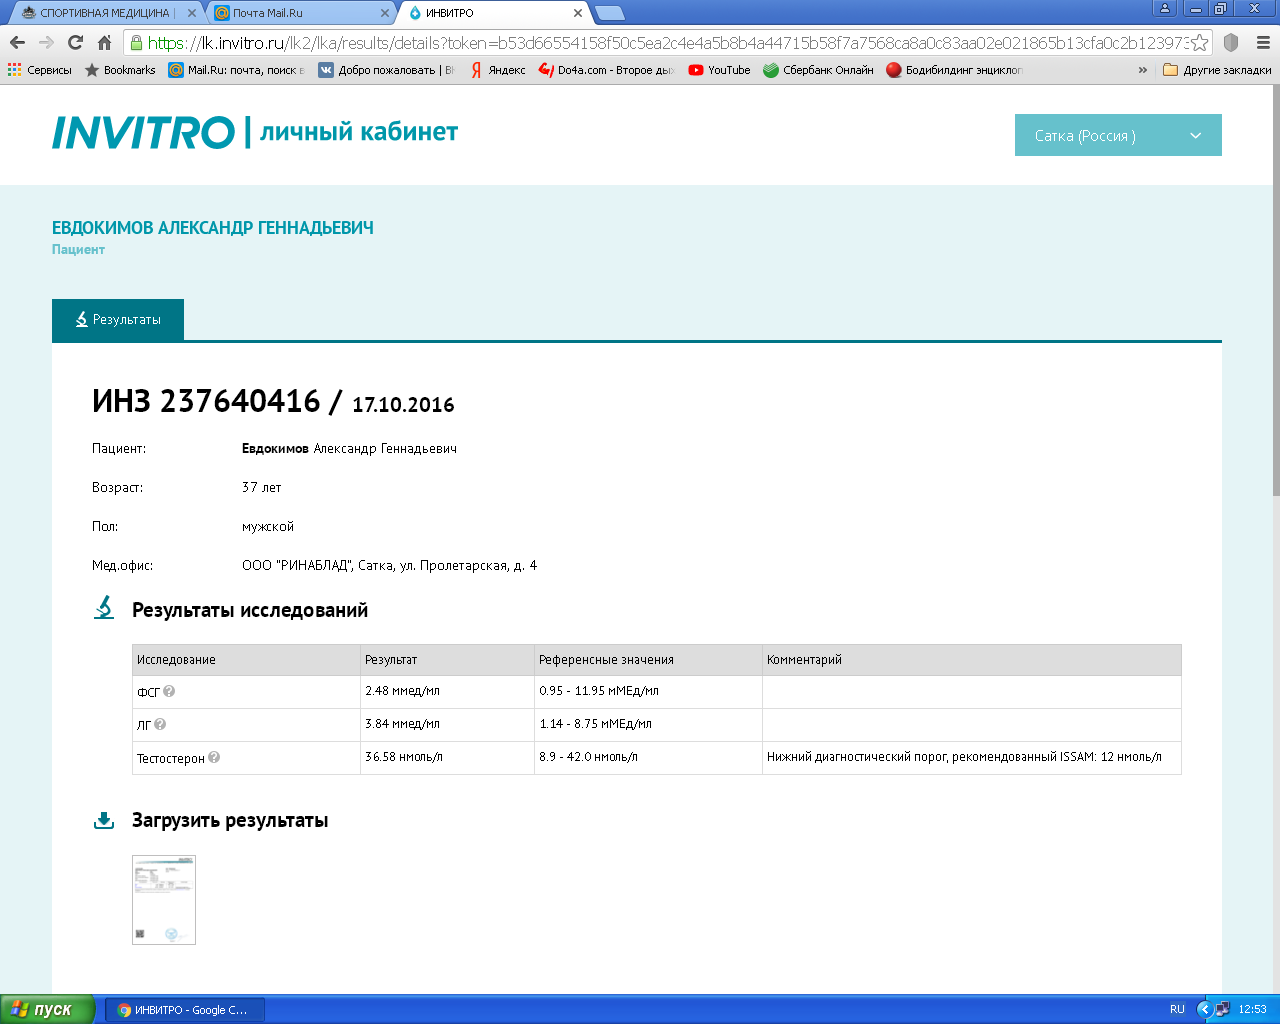Open the results PDF thumbnail preview
1280x1024 pixels.
pos(164,900)
